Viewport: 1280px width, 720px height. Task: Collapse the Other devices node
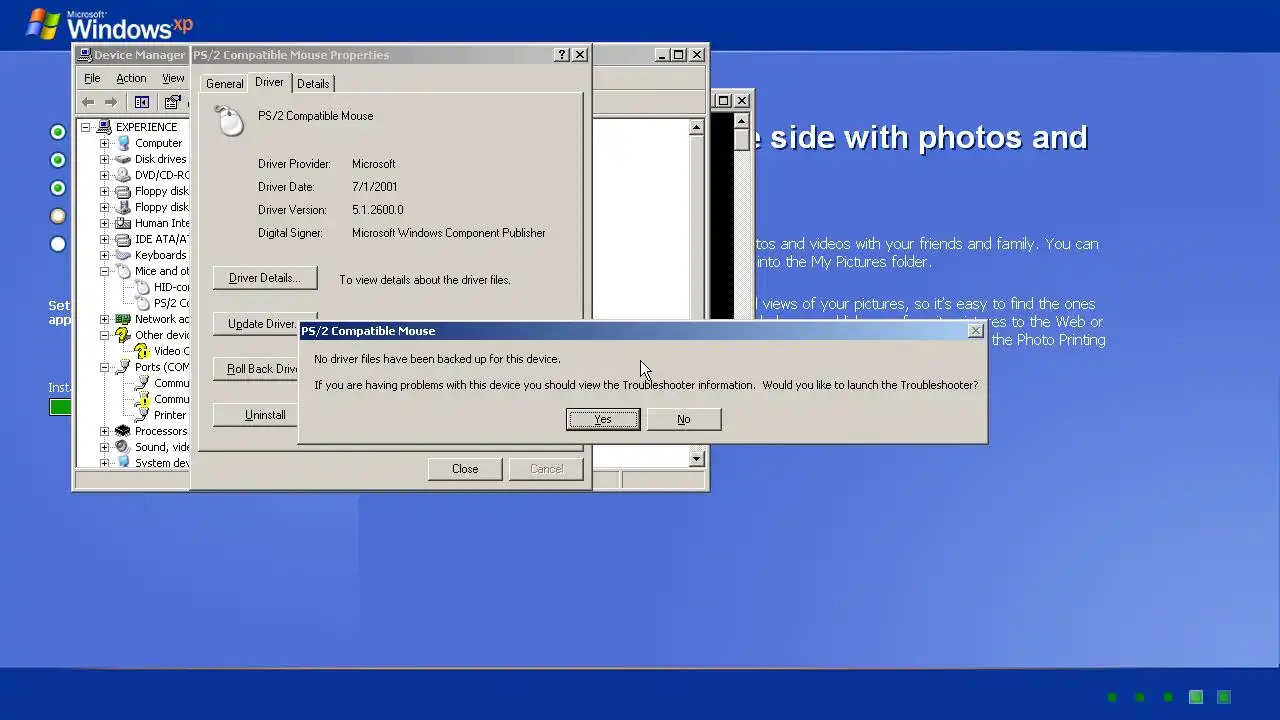pyautogui.click(x=104, y=335)
